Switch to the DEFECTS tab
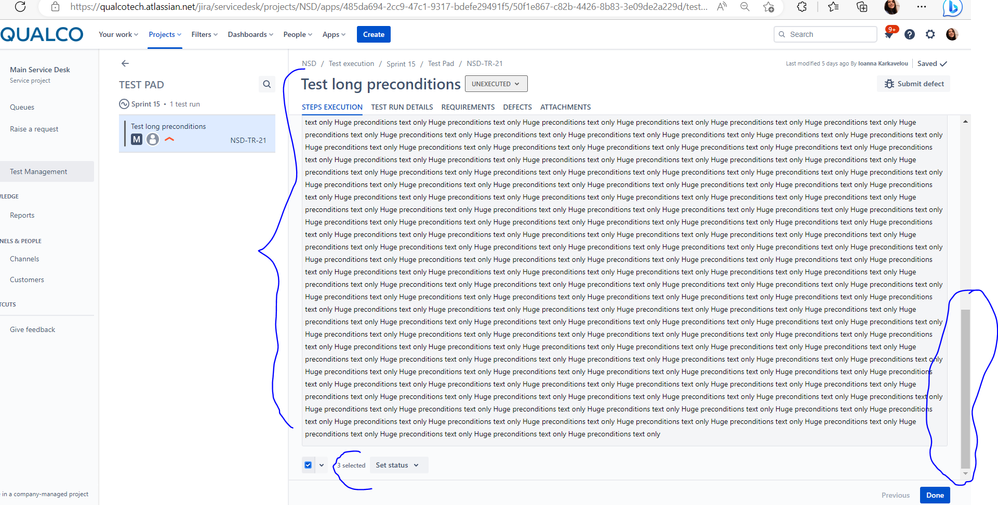998x505 pixels. pos(517,107)
